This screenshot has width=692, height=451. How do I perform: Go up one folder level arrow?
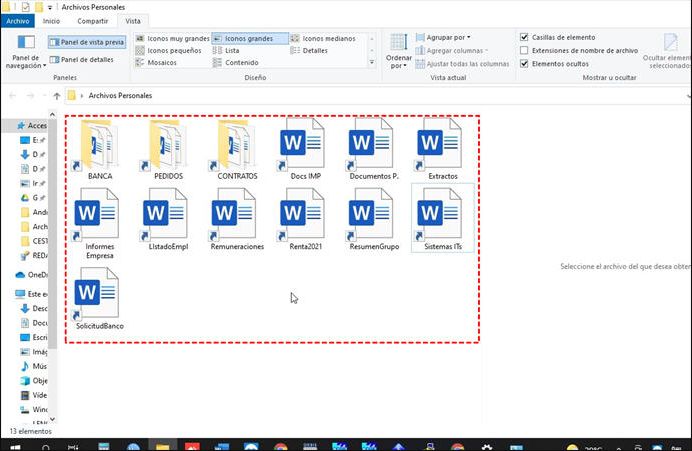pos(56,95)
